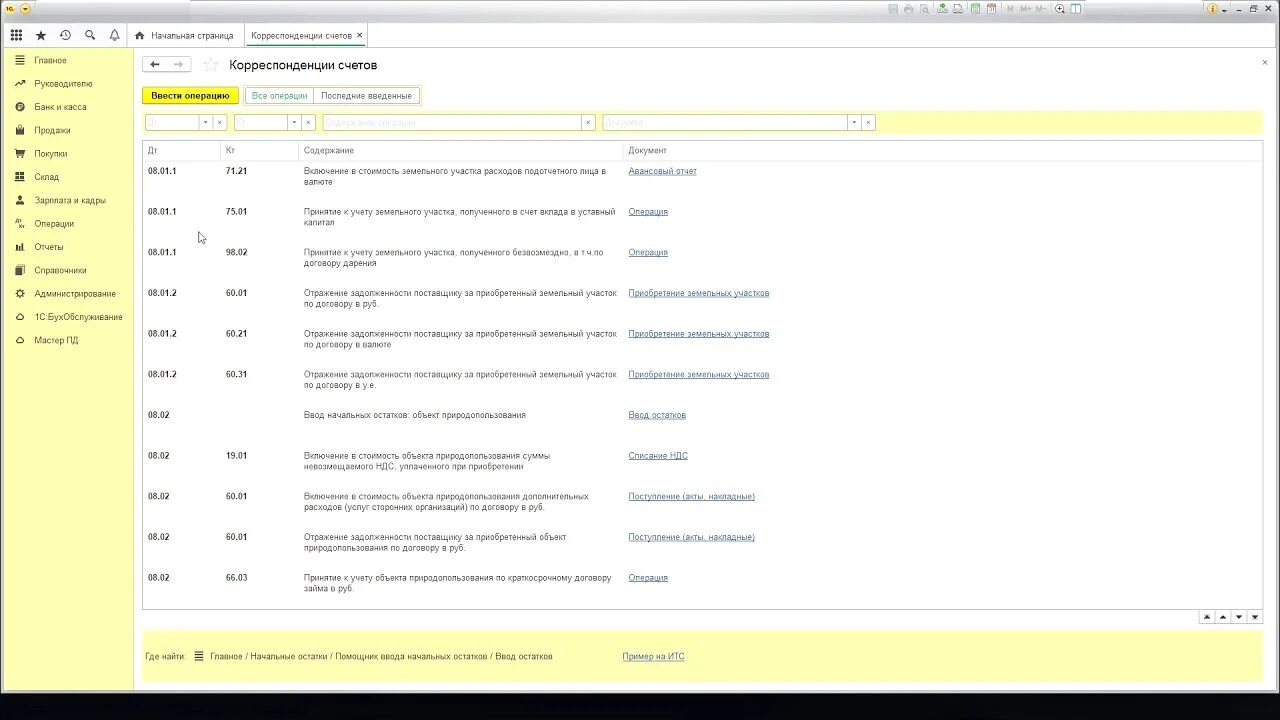Open the History clock icon
This screenshot has height=720, width=1280.
click(65, 35)
